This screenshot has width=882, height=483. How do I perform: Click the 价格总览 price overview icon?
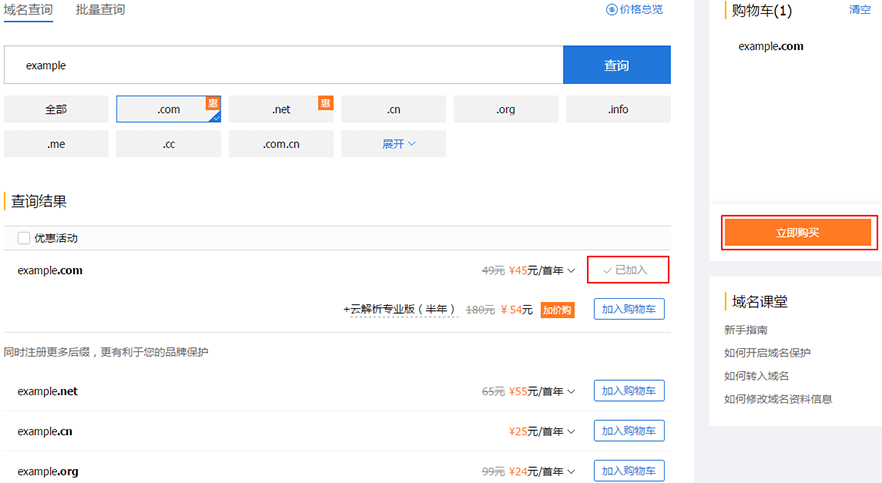(612, 9)
